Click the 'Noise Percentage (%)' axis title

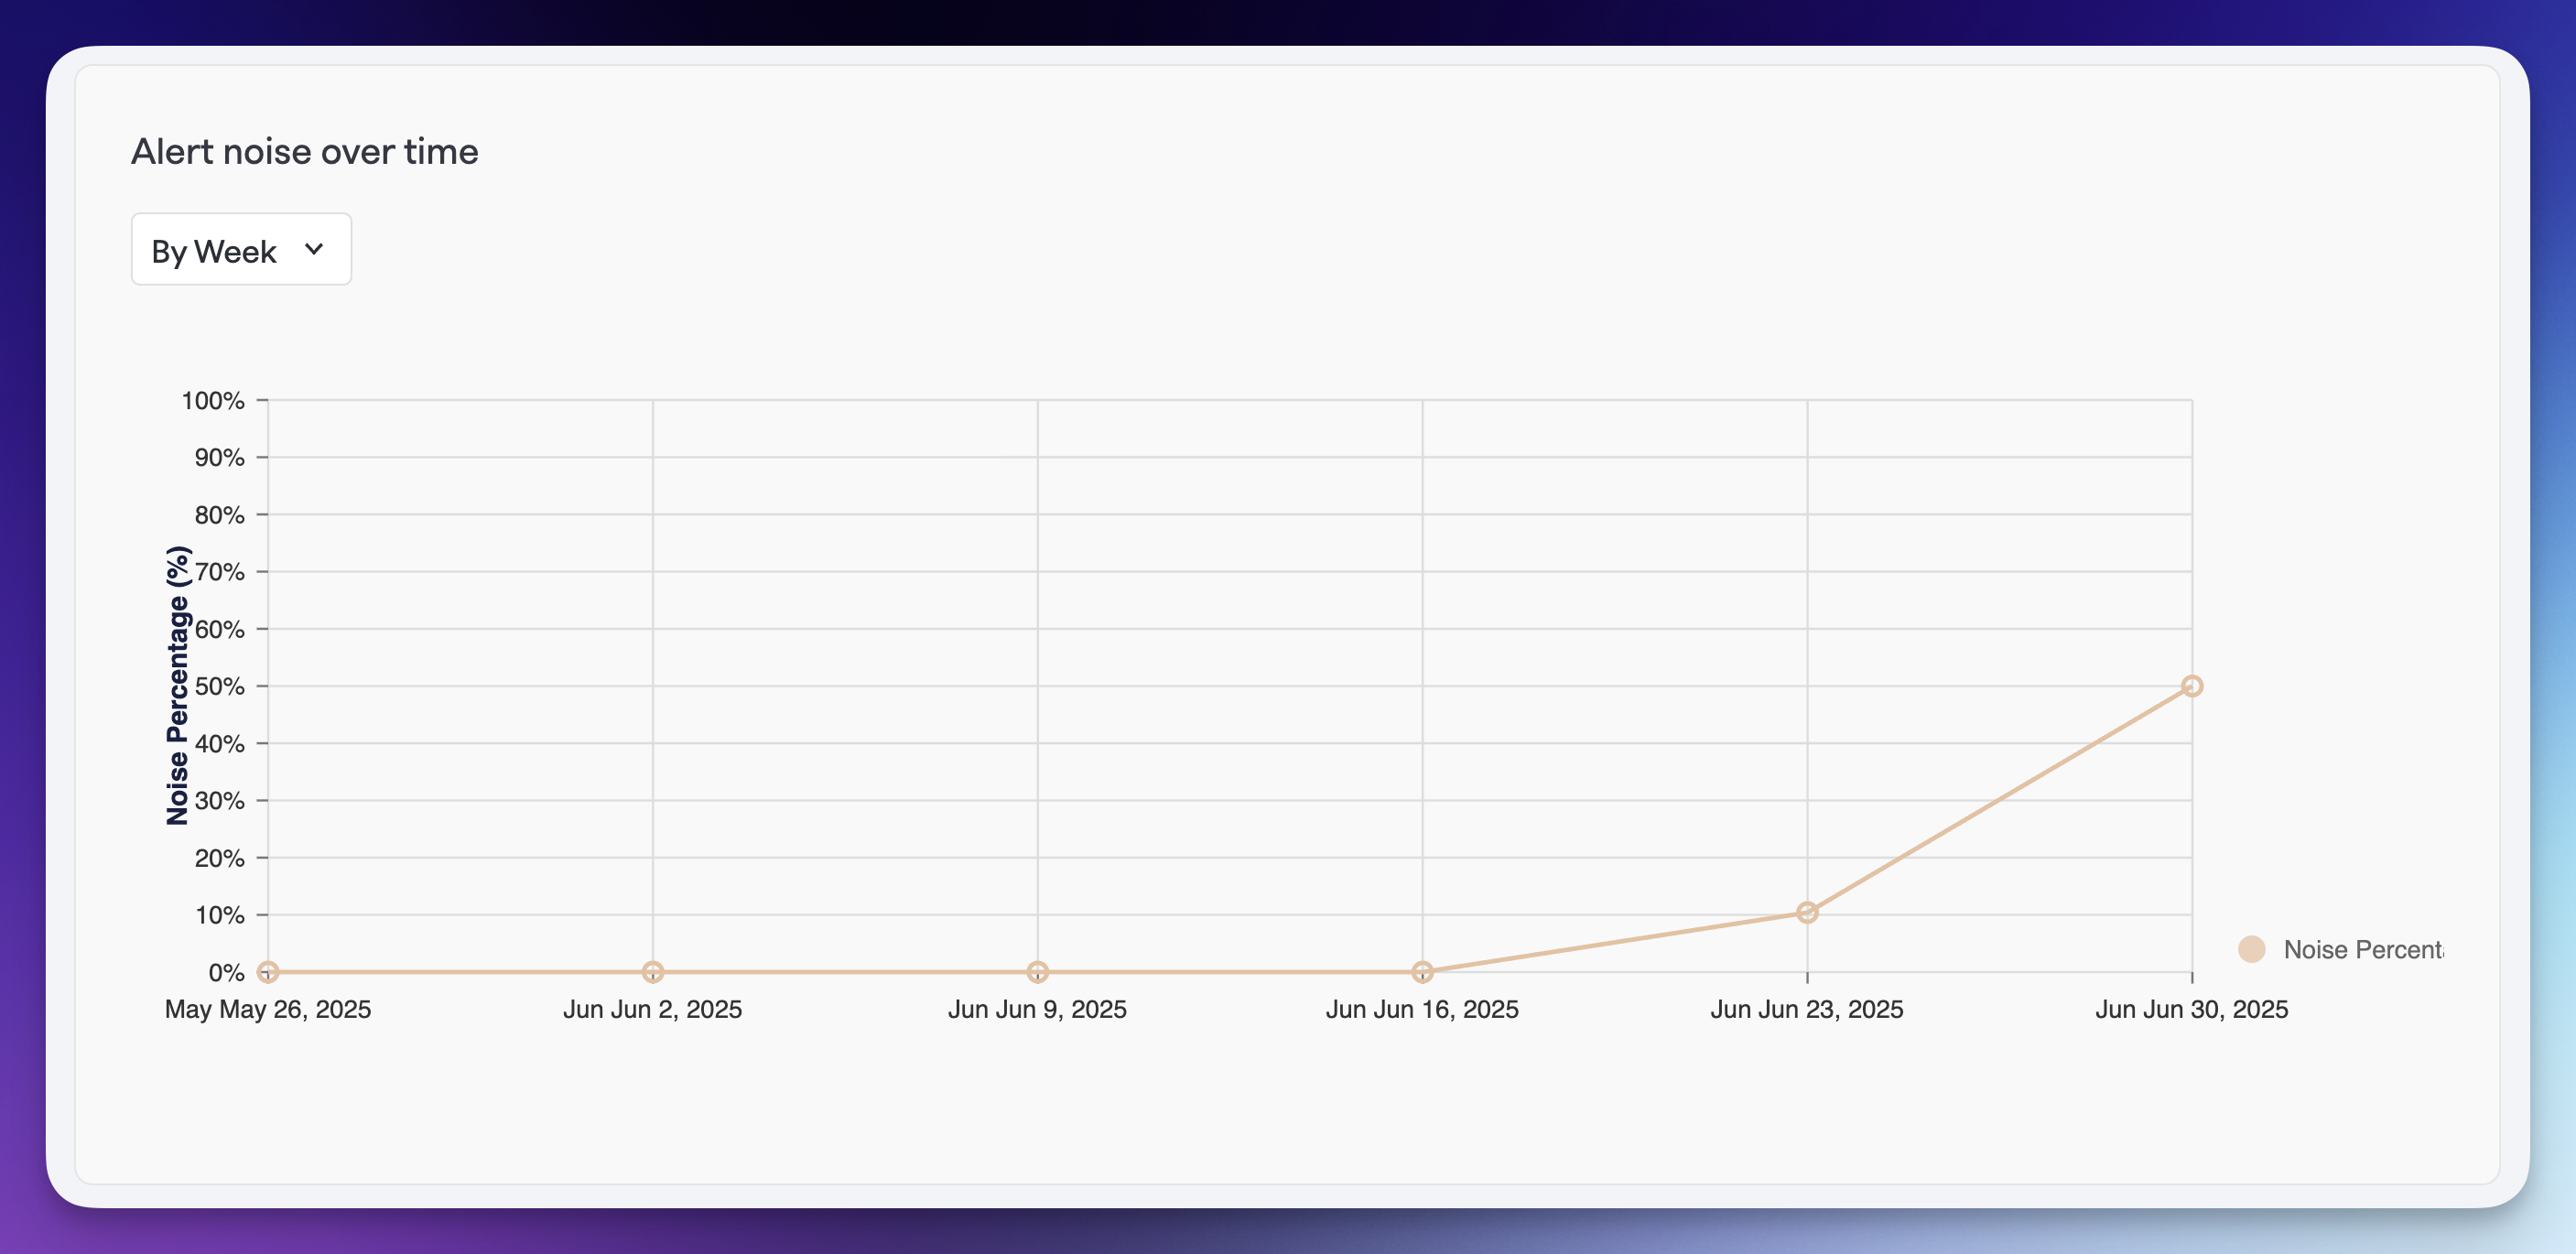[178, 686]
